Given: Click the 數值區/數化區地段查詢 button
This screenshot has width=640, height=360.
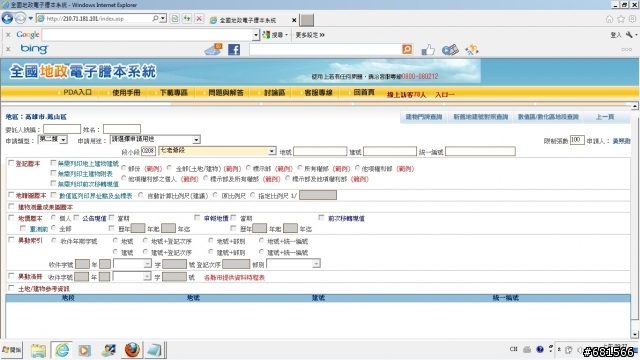Looking at the screenshot, I should point(548,117).
